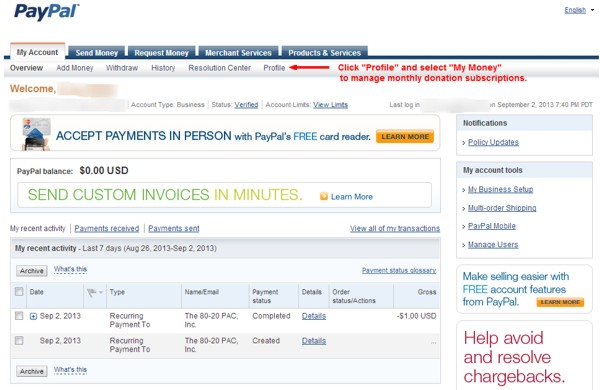
Task: Click the top Archive button
Action: 32,271
